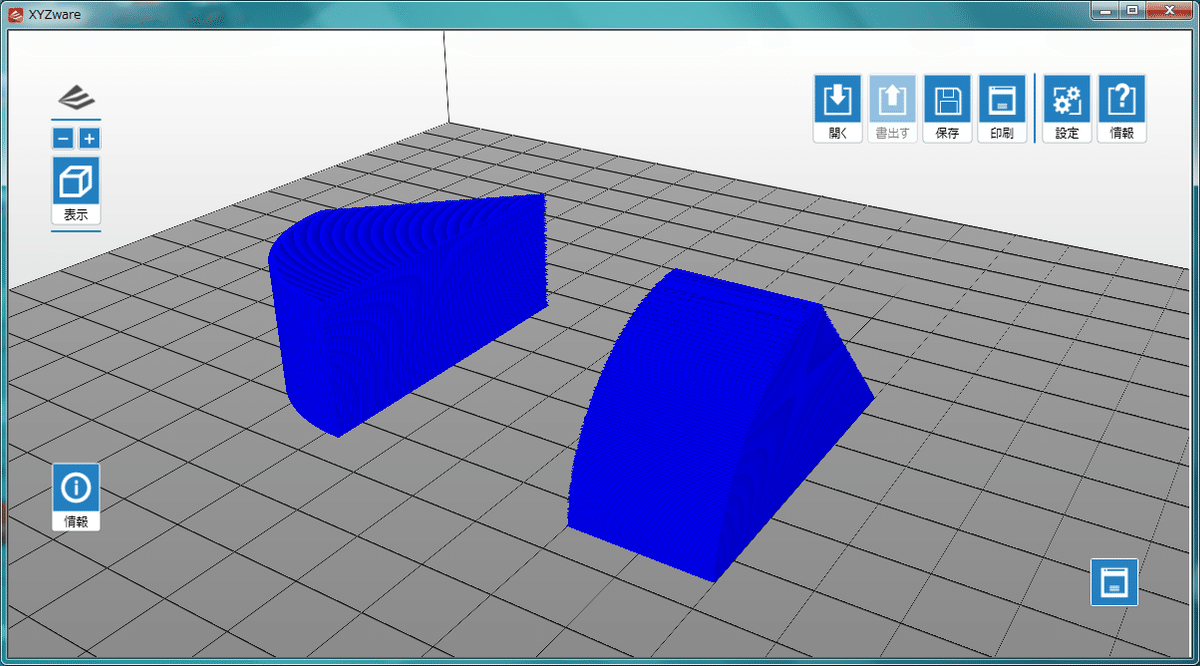Click the printer monitor icon at bottom right

click(1114, 582)
